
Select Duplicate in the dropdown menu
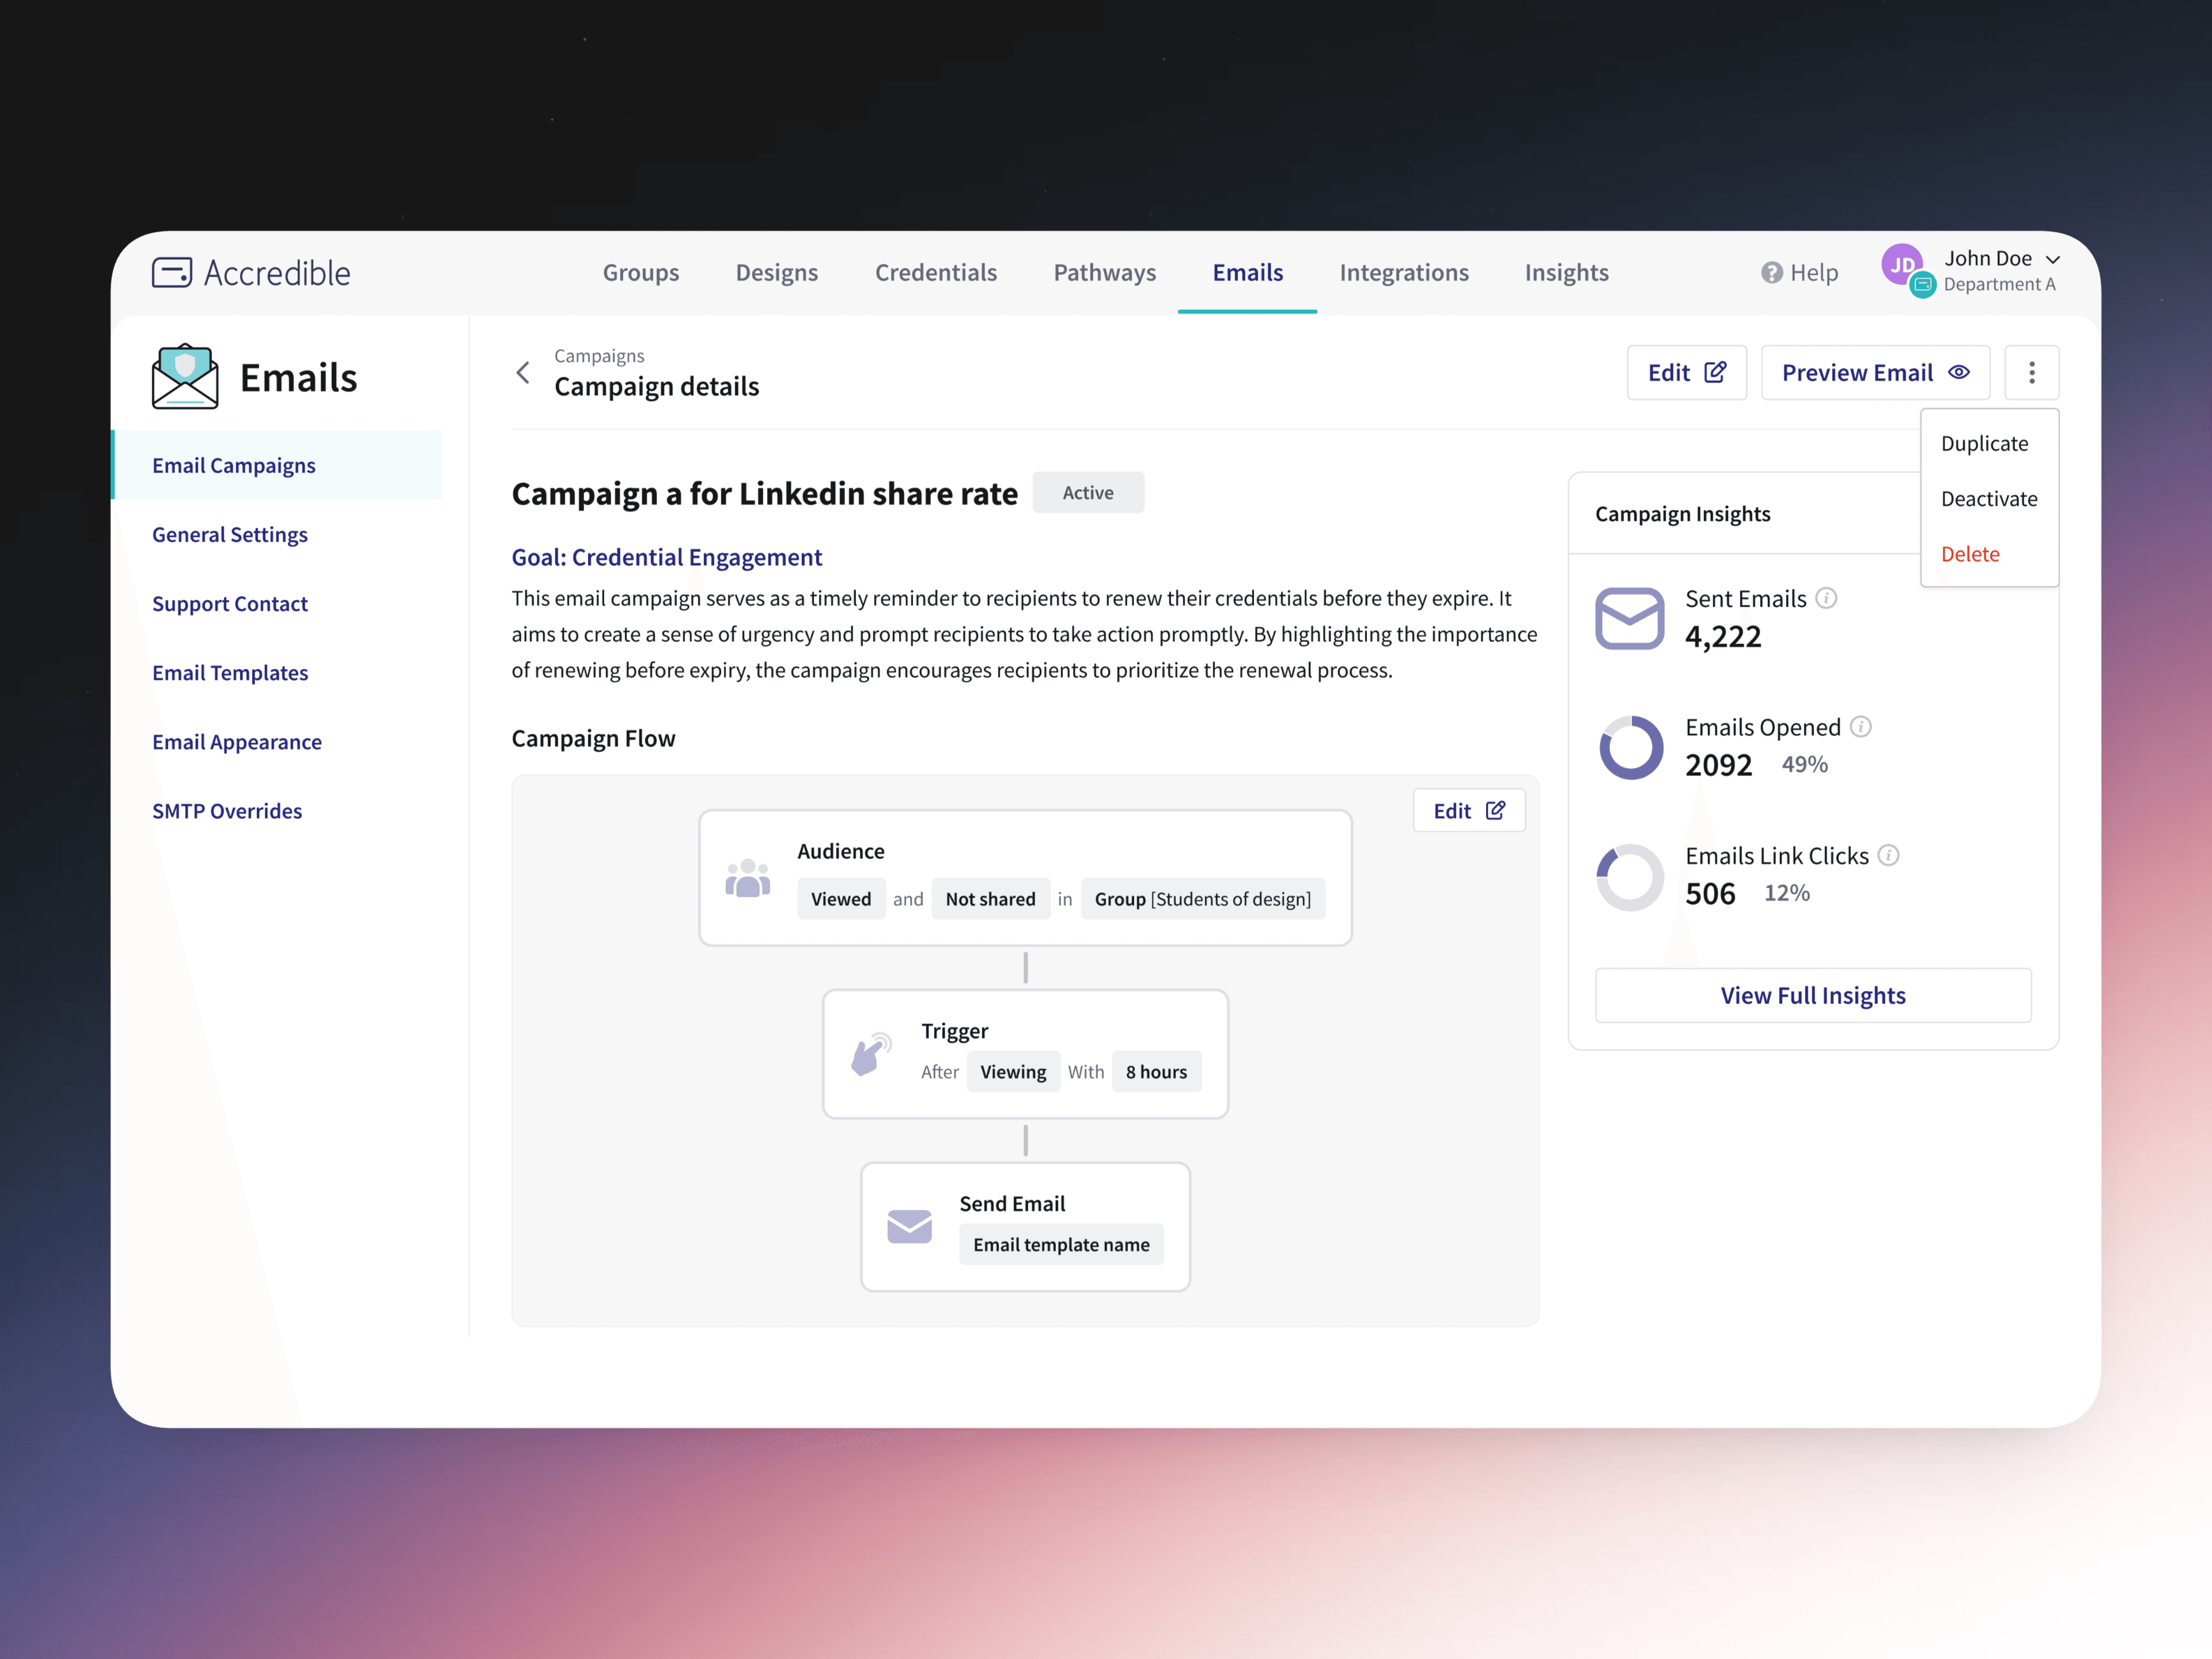pyautogui.click(x=1984, y=444)
